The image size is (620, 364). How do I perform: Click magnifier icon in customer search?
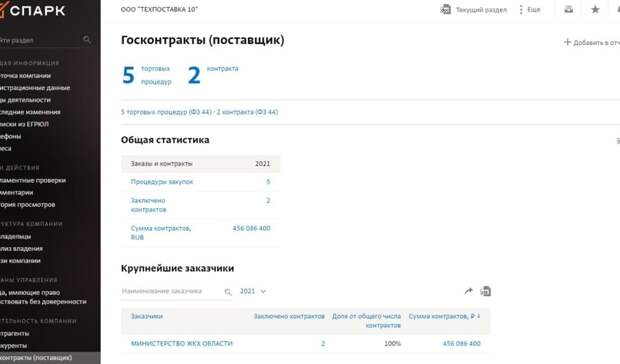[228, 292]
